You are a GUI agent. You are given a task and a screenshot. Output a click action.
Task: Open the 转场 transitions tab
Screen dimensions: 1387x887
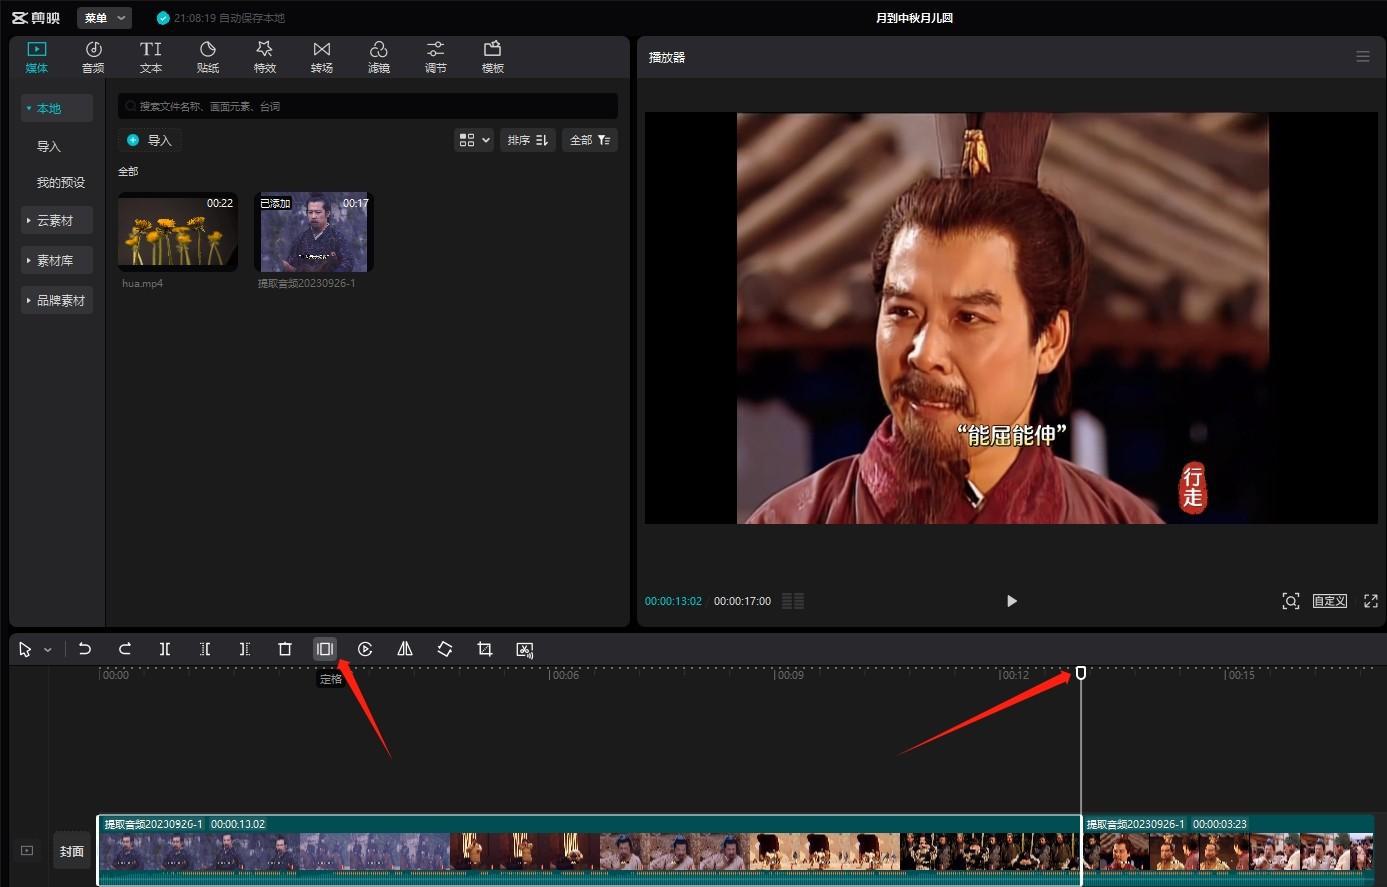click(322, 57)
